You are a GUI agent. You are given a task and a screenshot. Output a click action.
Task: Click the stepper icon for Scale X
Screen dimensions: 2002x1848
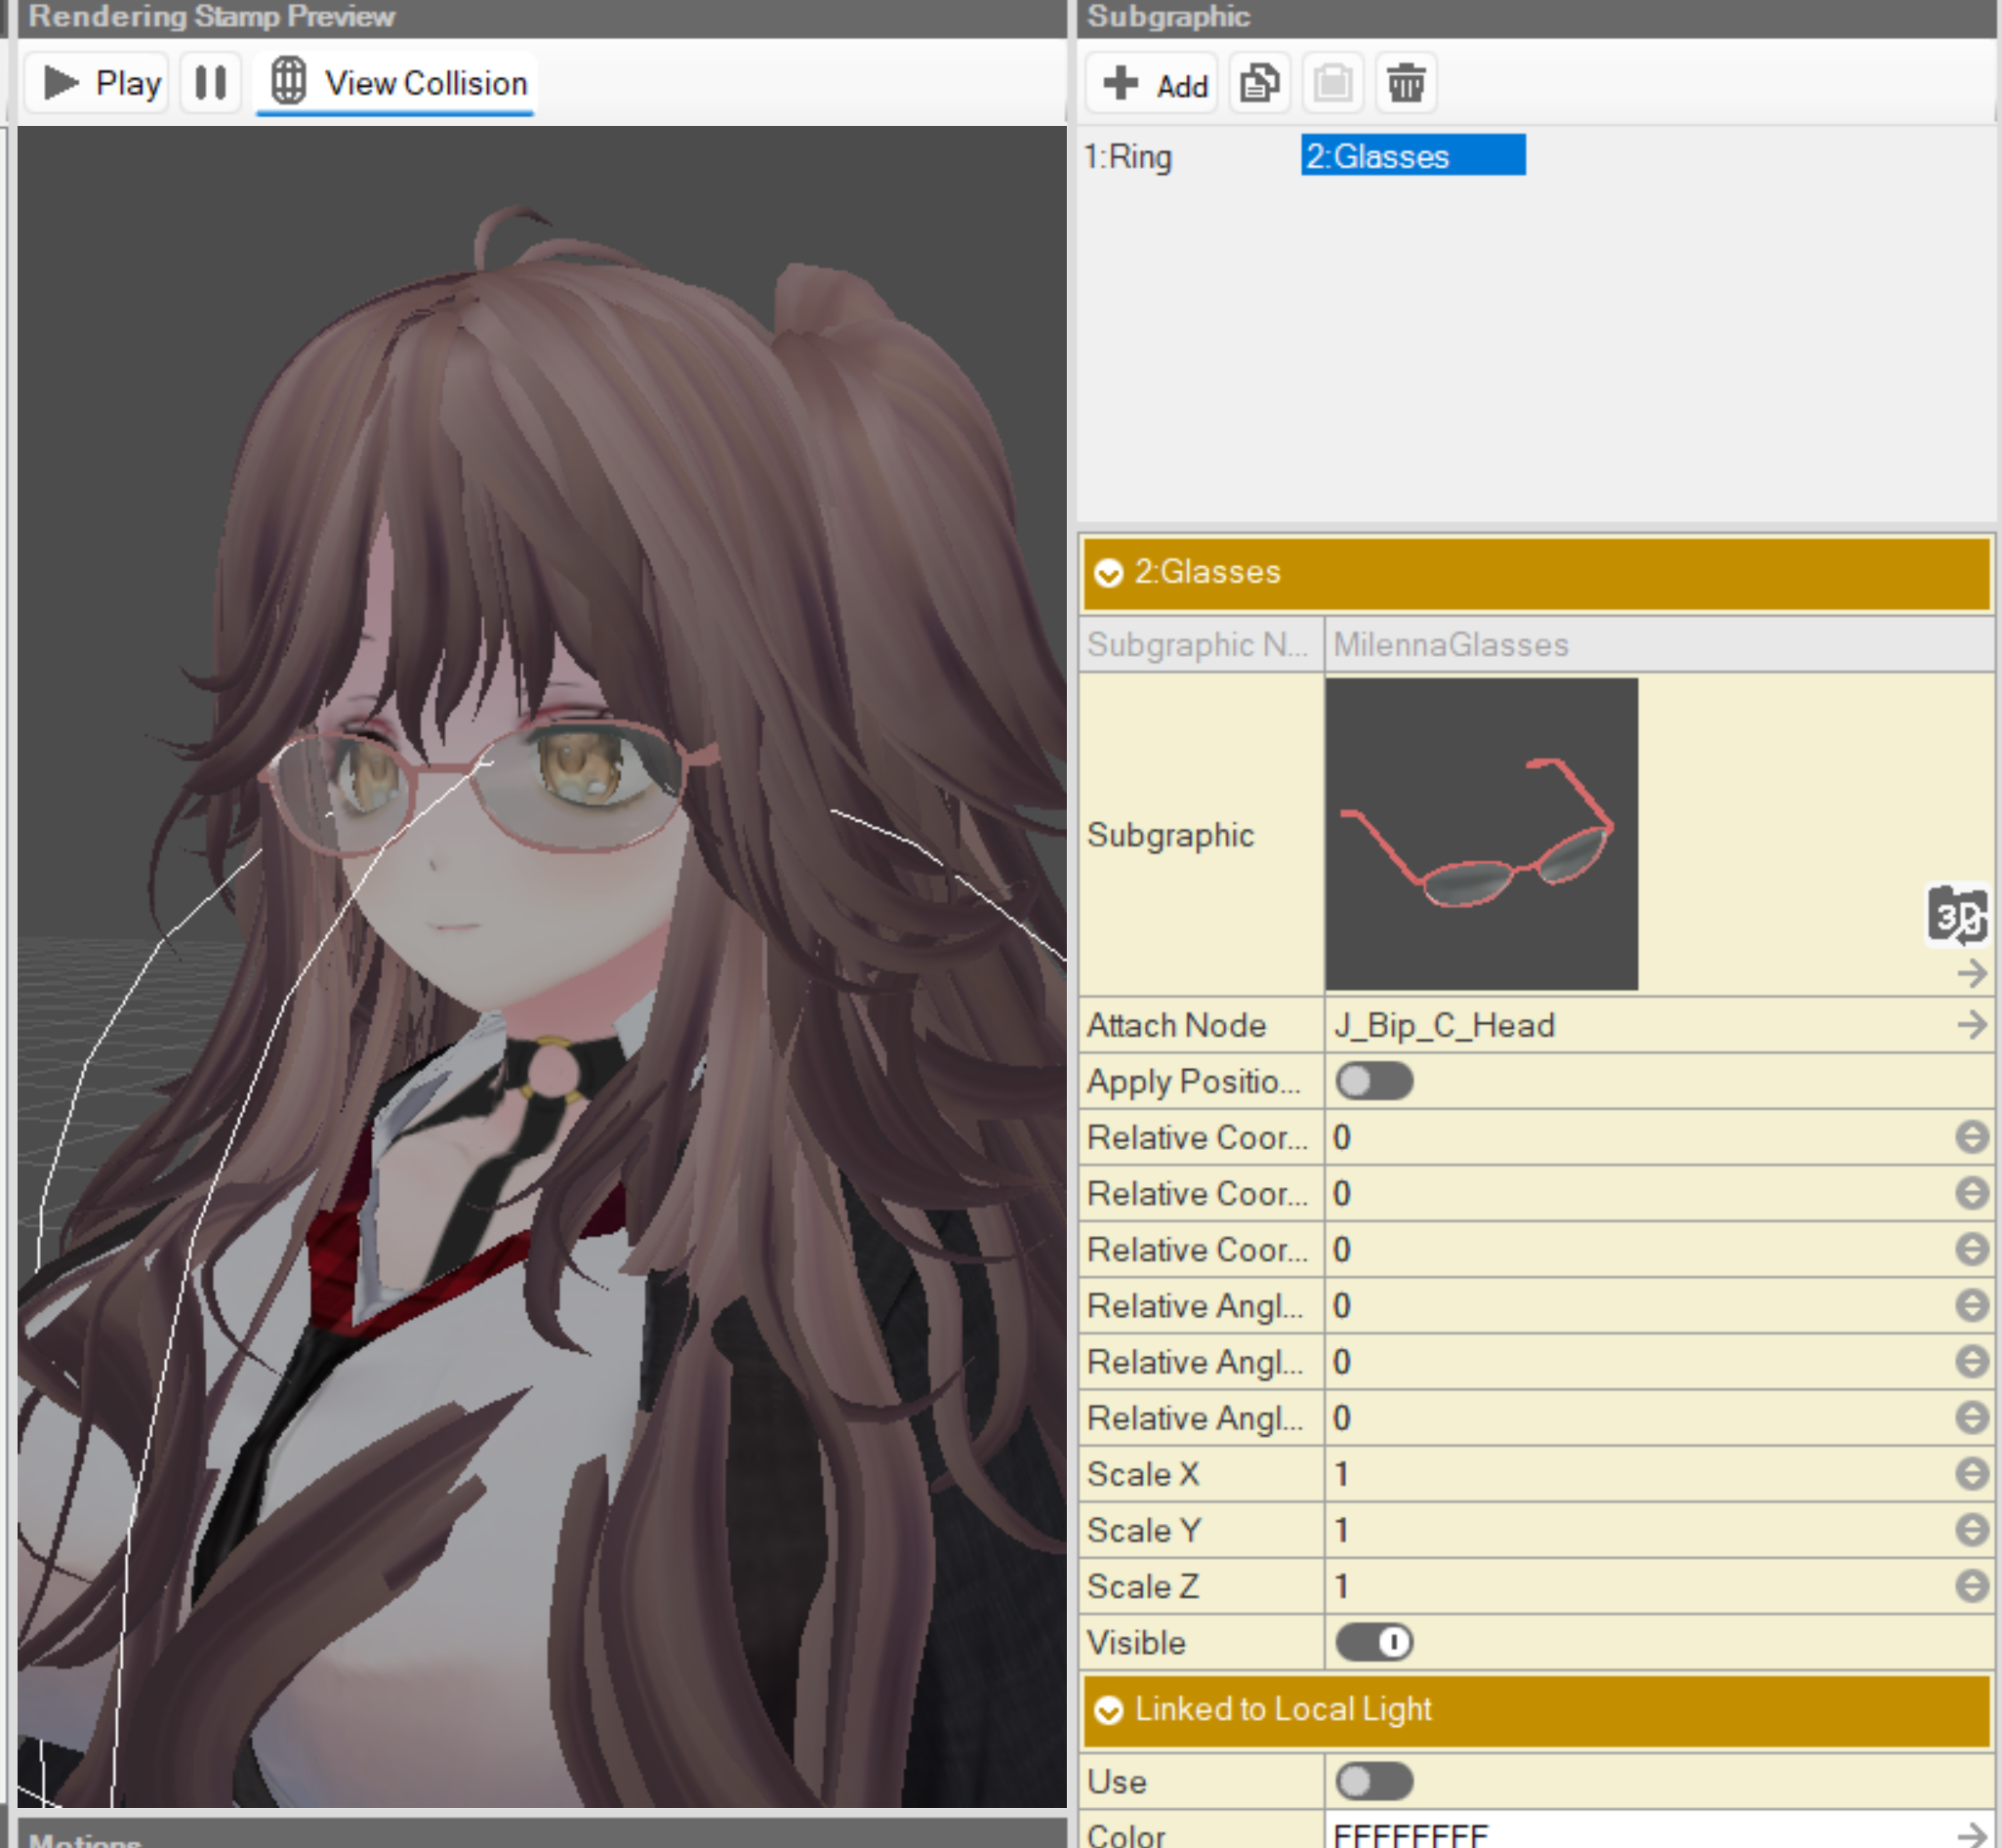(x=1971, y=1474)
